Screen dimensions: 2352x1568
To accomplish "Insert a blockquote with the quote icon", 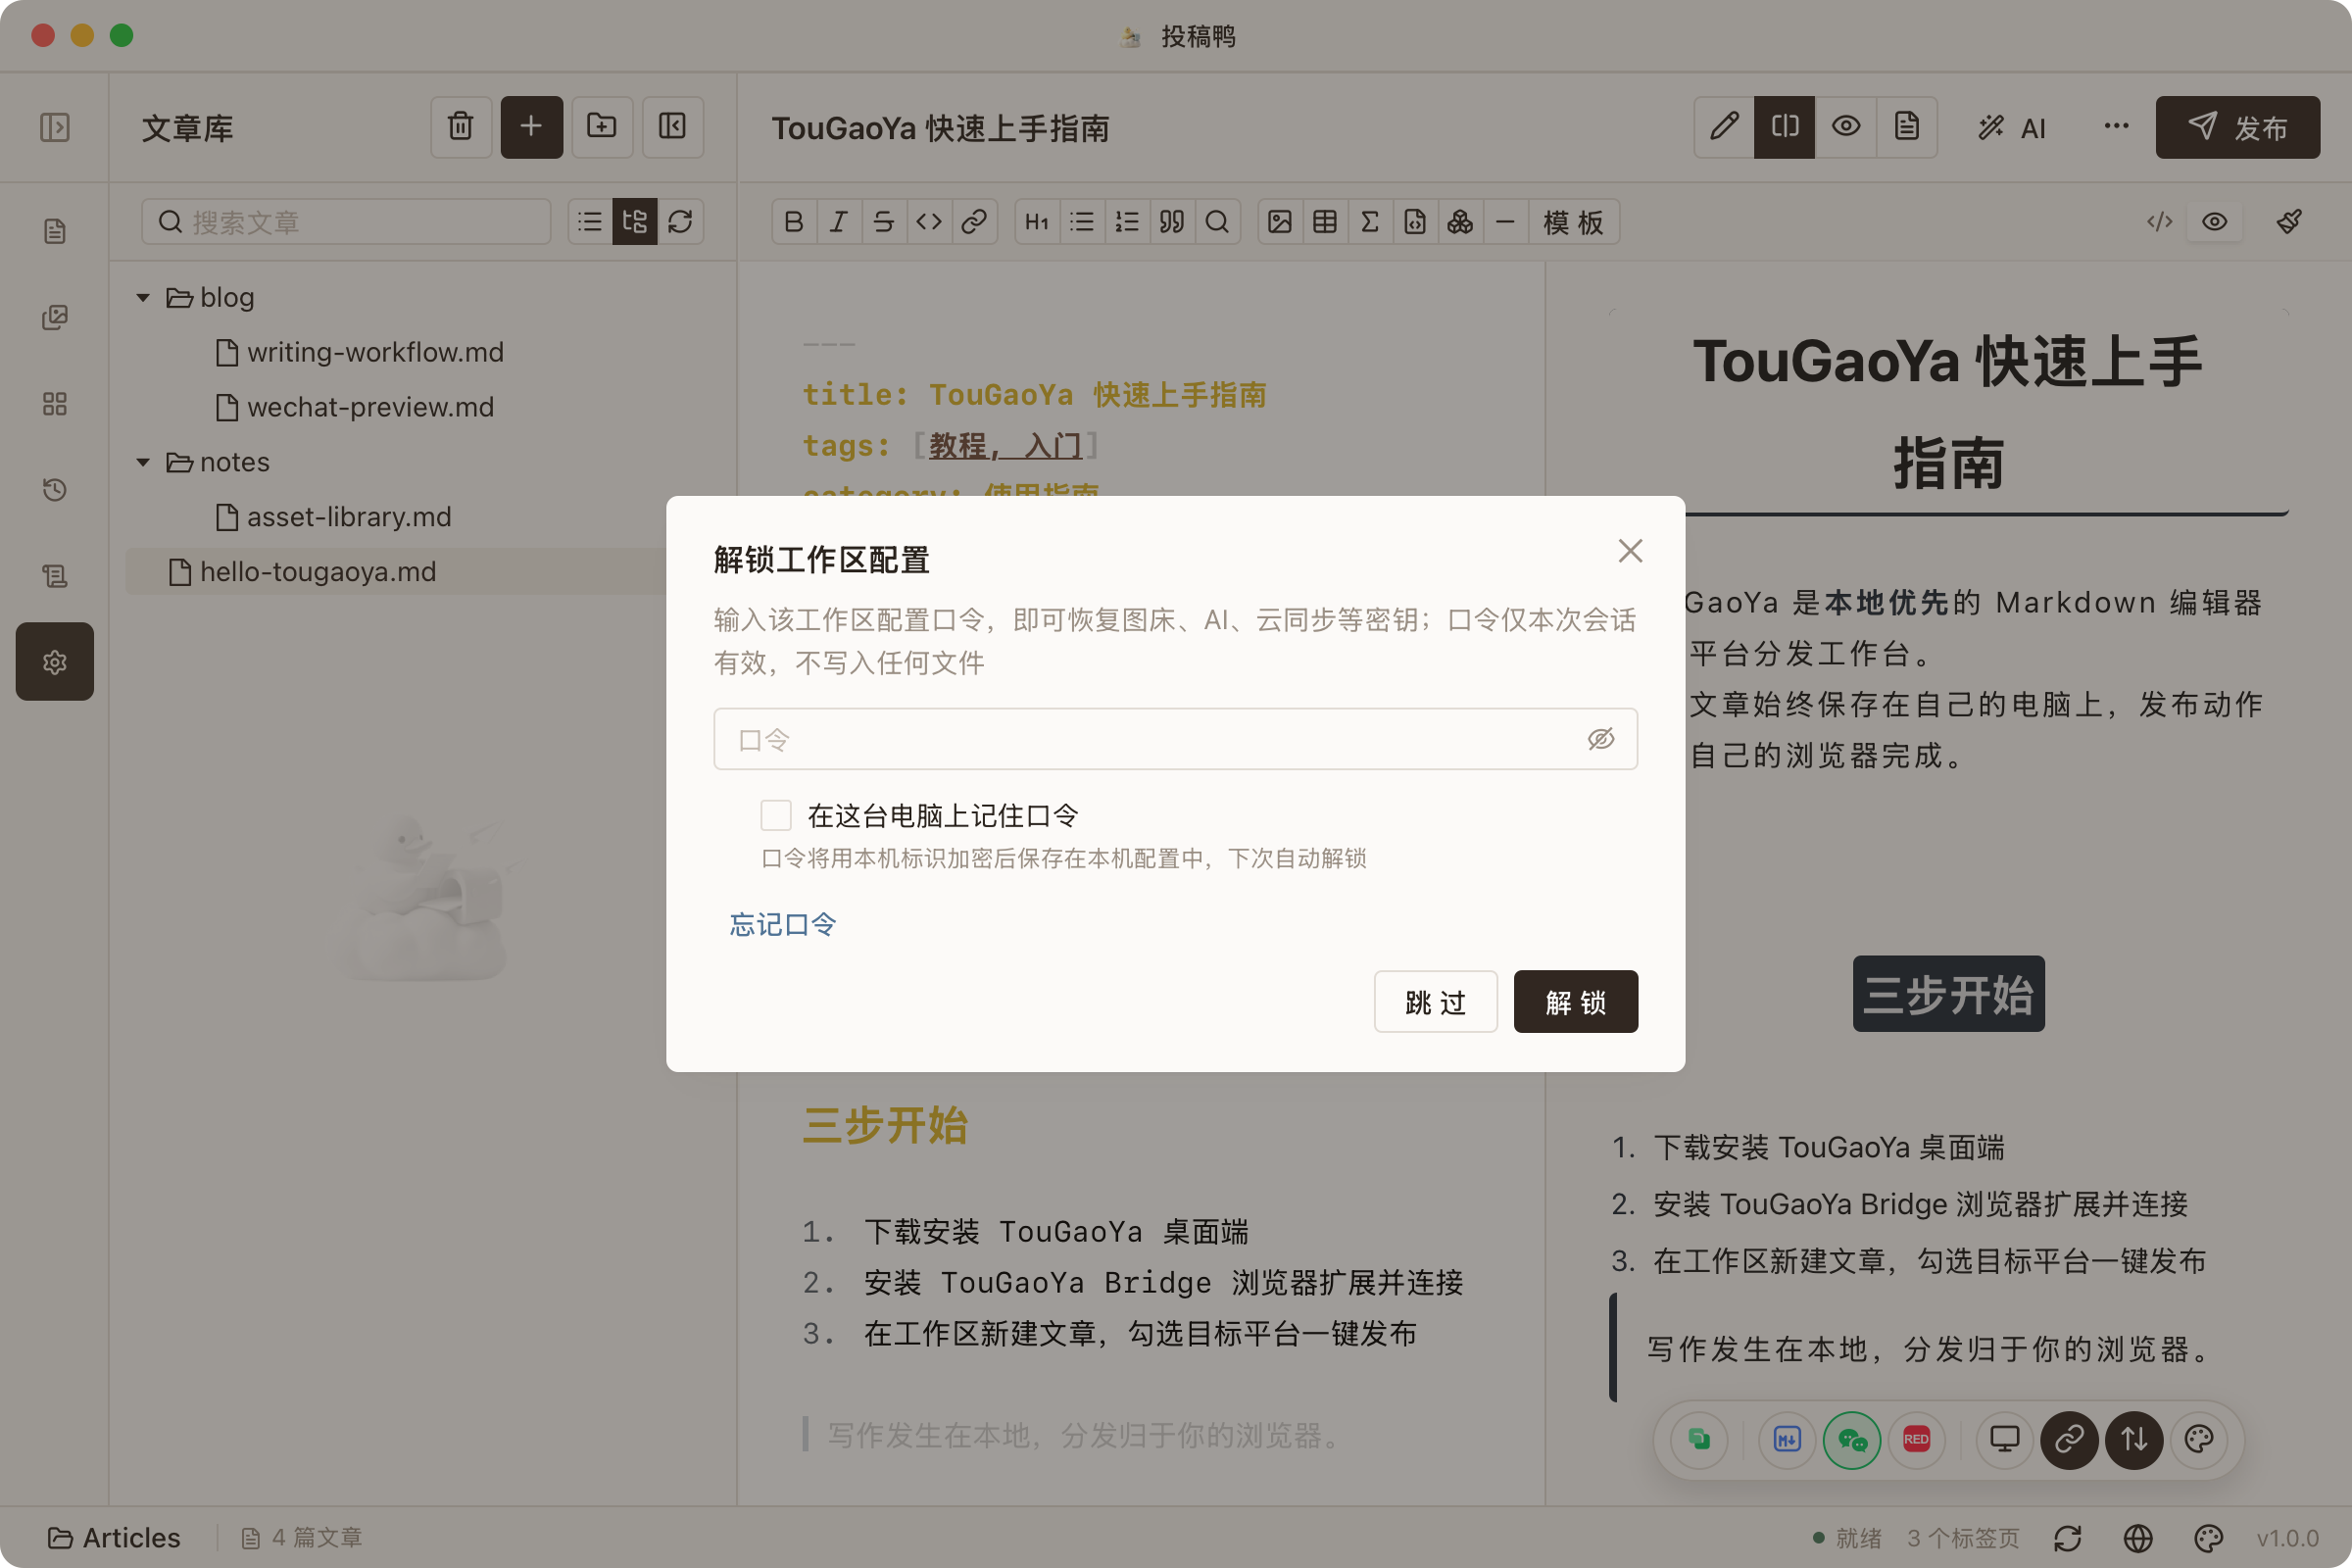I will point(1172,222).
